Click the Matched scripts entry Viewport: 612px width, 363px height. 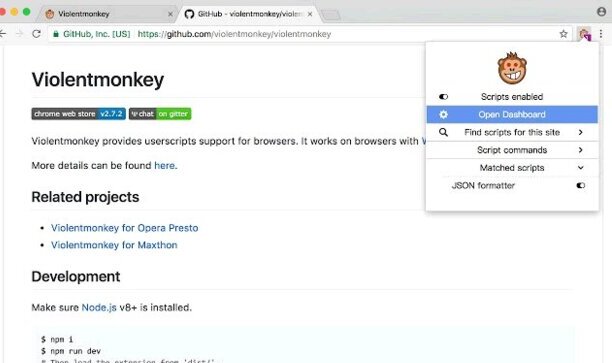pos(512,168)
